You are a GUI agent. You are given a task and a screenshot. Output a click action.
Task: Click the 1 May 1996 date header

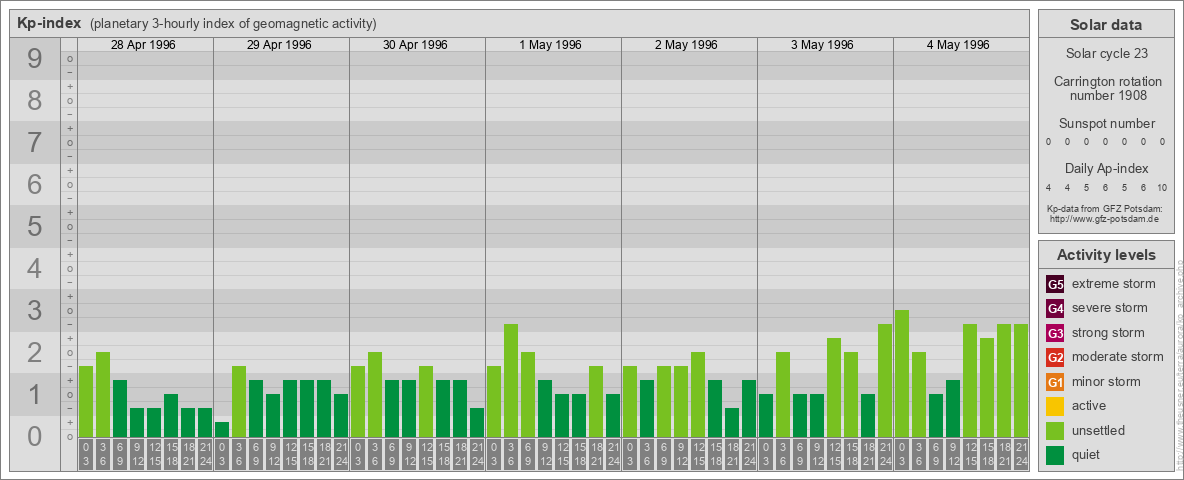[x=550, y=45]
